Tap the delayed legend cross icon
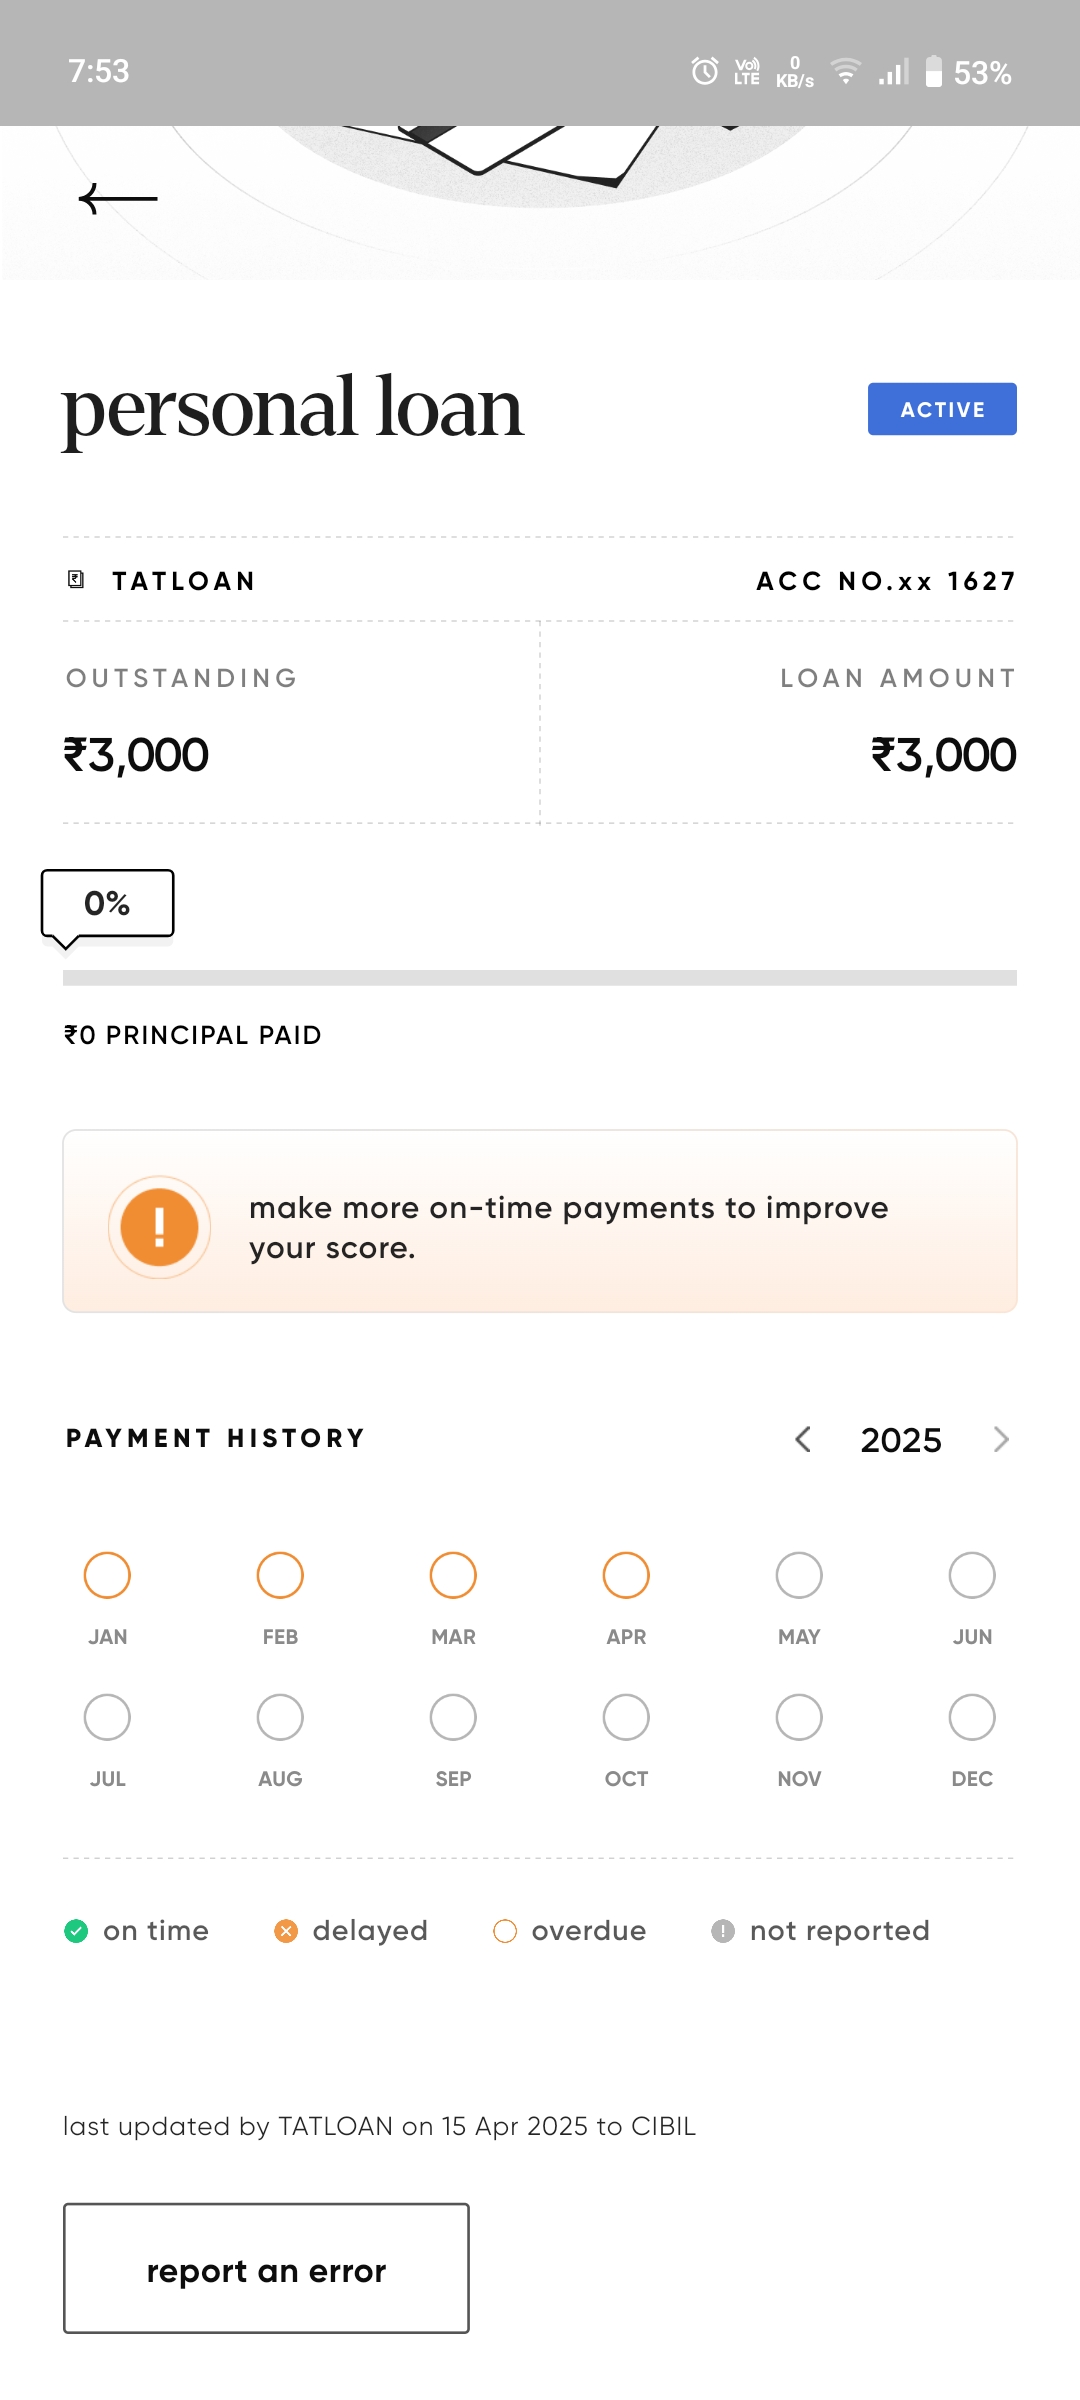This screenshot has width=1080, height=2400. (286, 1931)
